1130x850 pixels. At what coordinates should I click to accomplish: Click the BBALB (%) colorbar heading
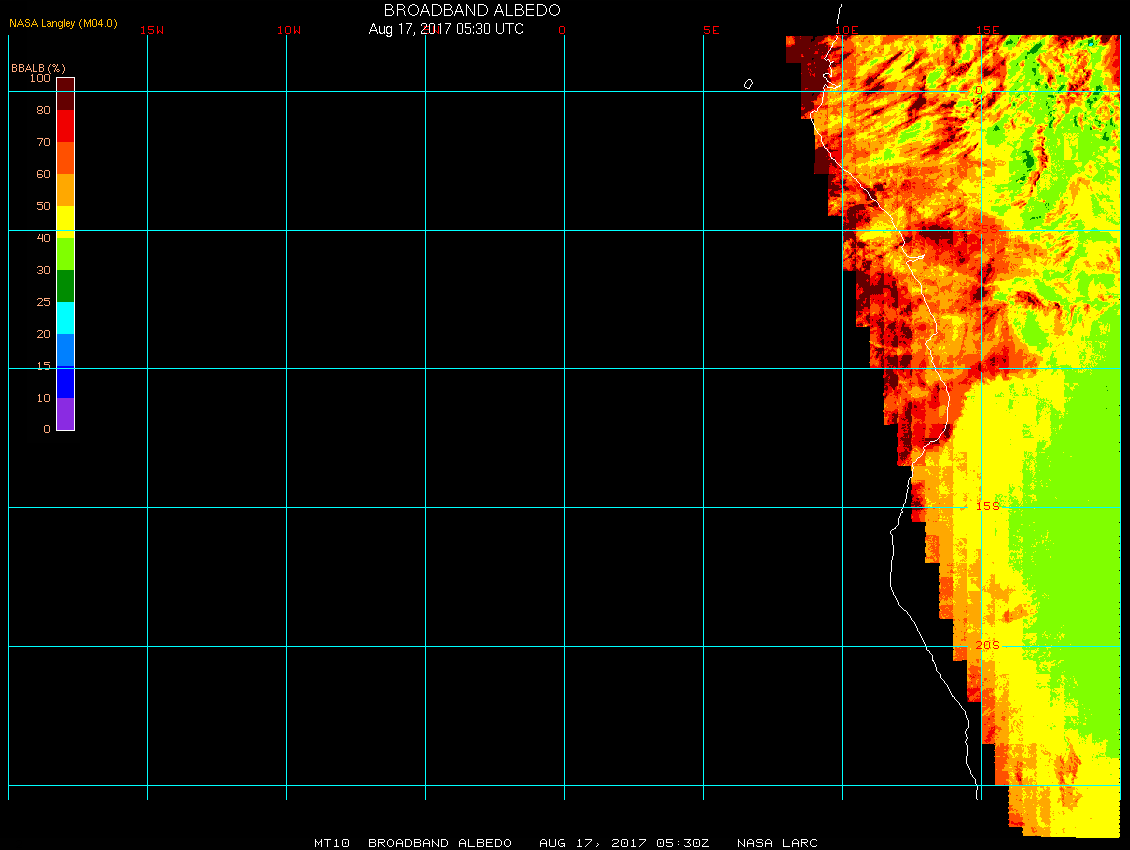click(x=38, y=67)
